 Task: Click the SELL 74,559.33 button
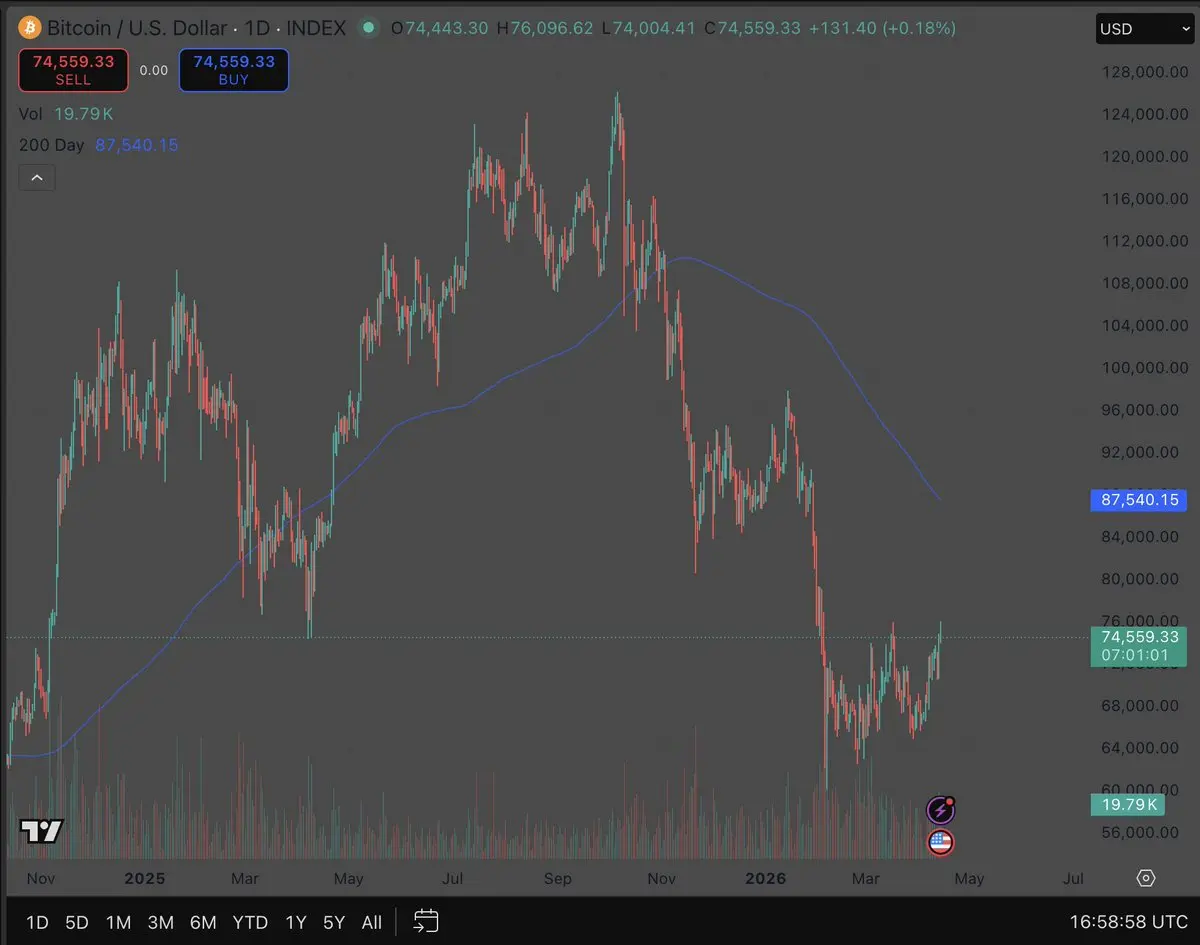[73, 70]
